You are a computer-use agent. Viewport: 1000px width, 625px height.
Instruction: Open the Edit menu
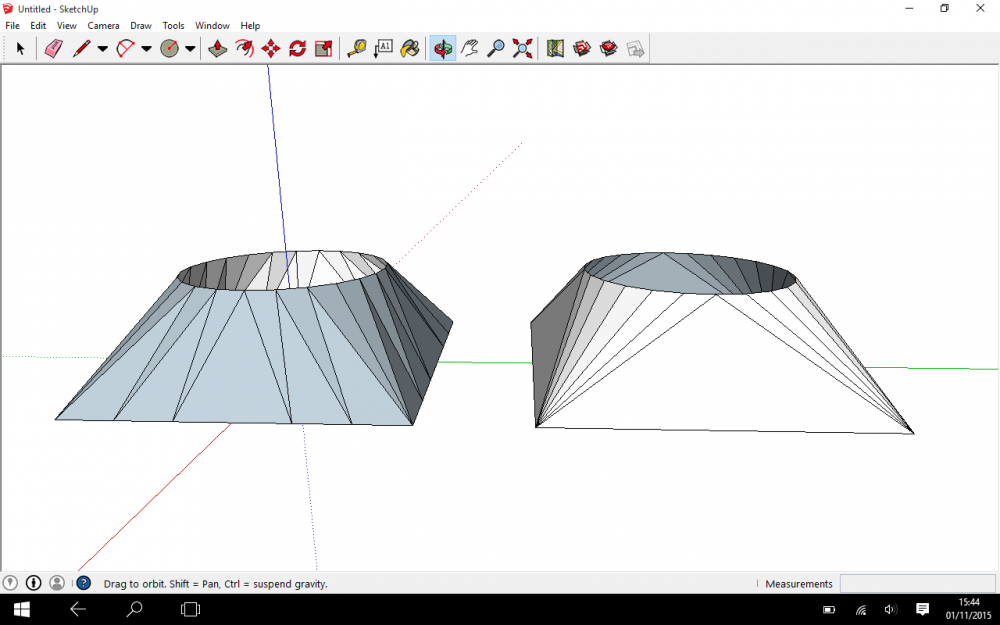[x=38, y=26]
